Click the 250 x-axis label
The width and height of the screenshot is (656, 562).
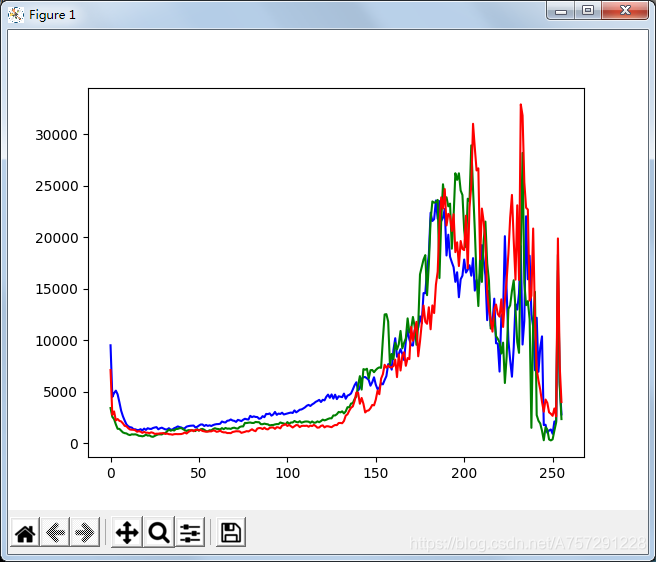point(552,473)
